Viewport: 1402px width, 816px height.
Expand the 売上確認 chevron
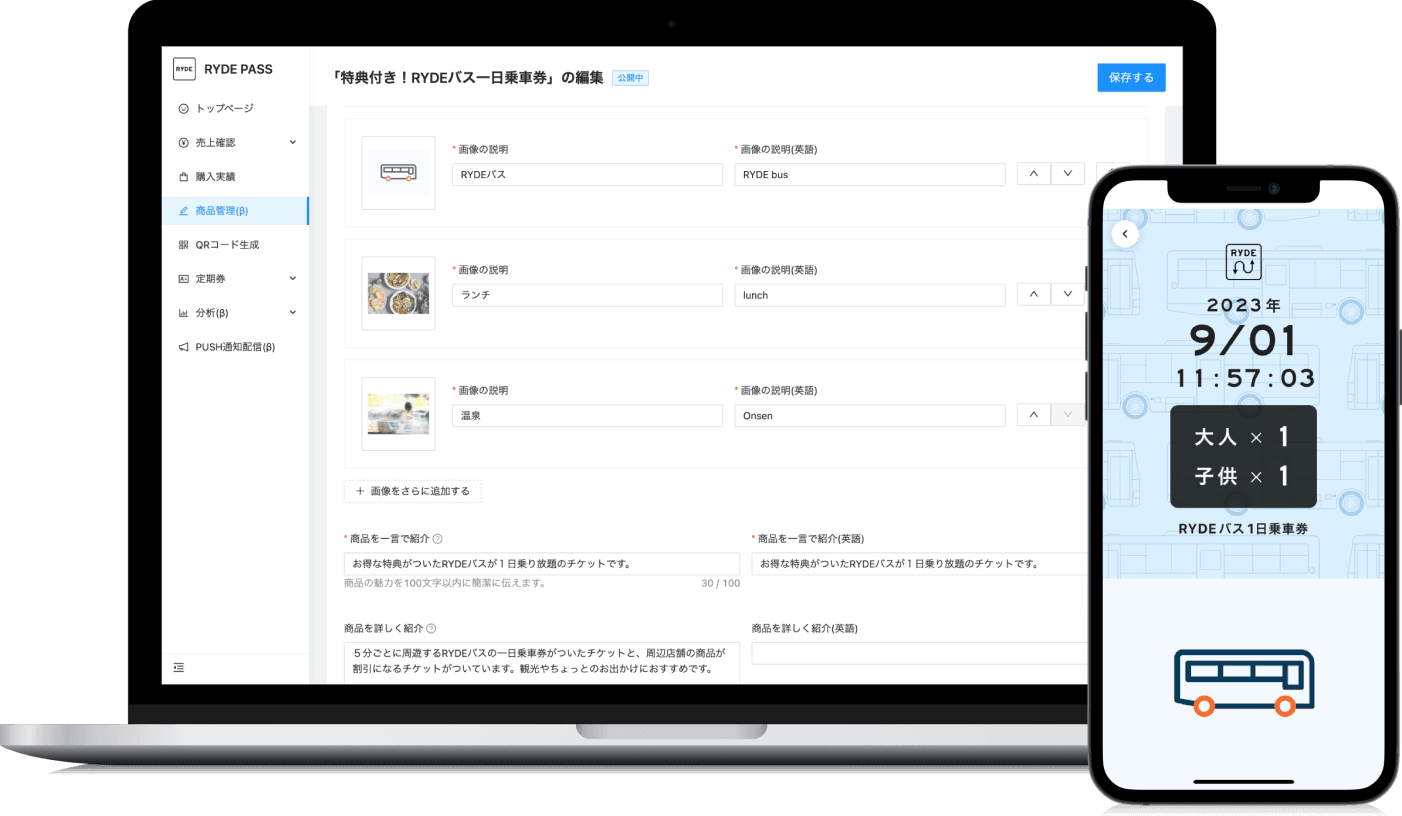[293, 142]
